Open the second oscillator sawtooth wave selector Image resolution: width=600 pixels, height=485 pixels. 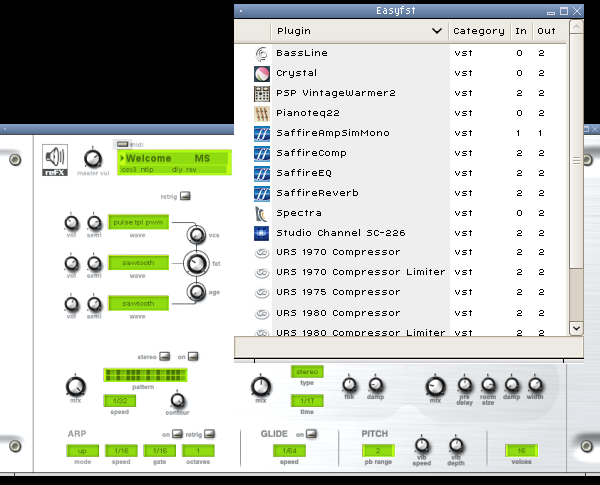tap(138, 263)
